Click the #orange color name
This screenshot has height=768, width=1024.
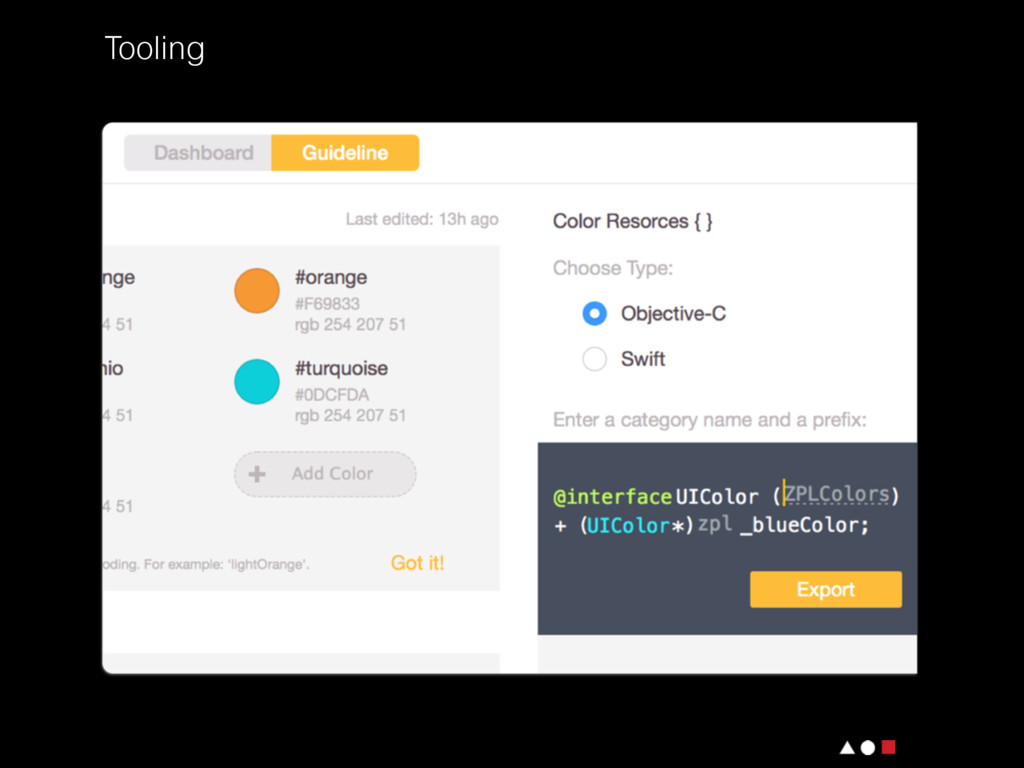click(331, 277)
